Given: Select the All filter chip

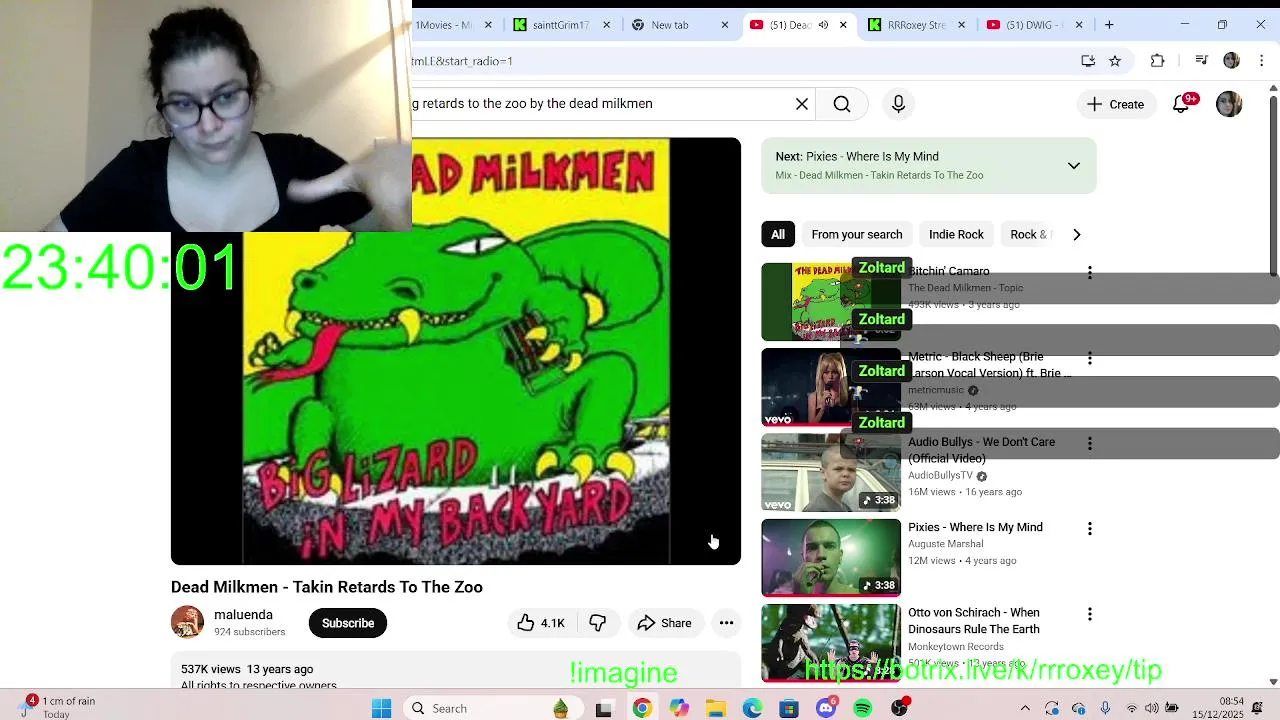Looking at the screenshot, I should coord(778,234).
